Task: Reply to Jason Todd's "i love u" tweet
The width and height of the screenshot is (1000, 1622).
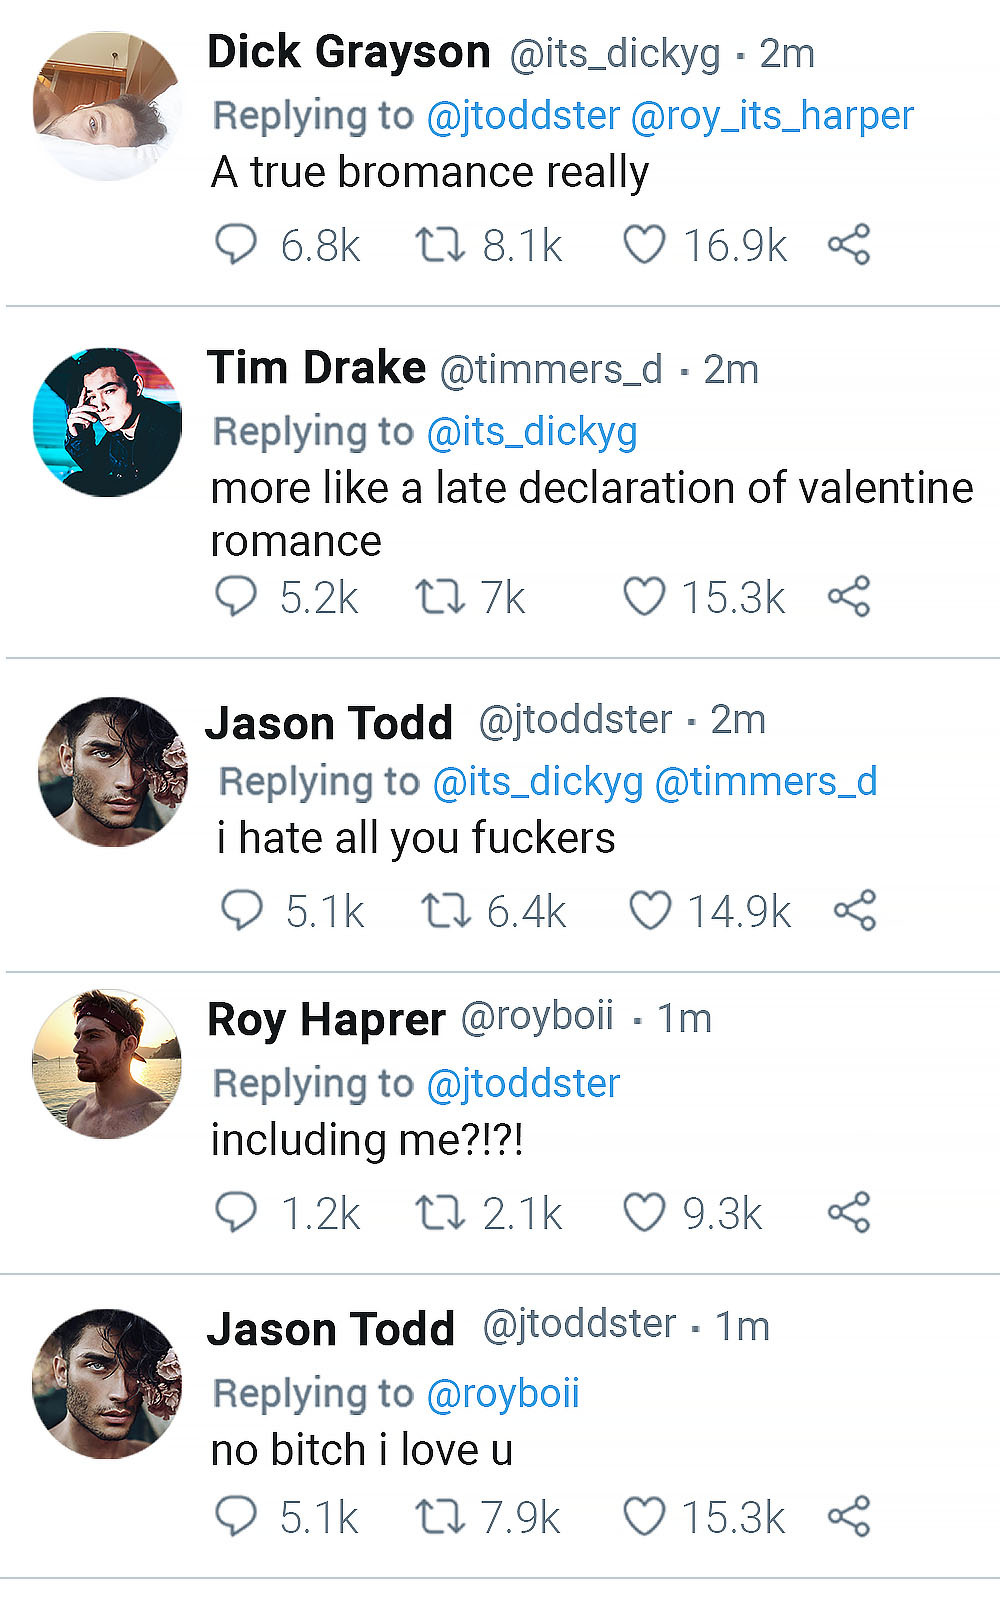Action: [236, 1516]
